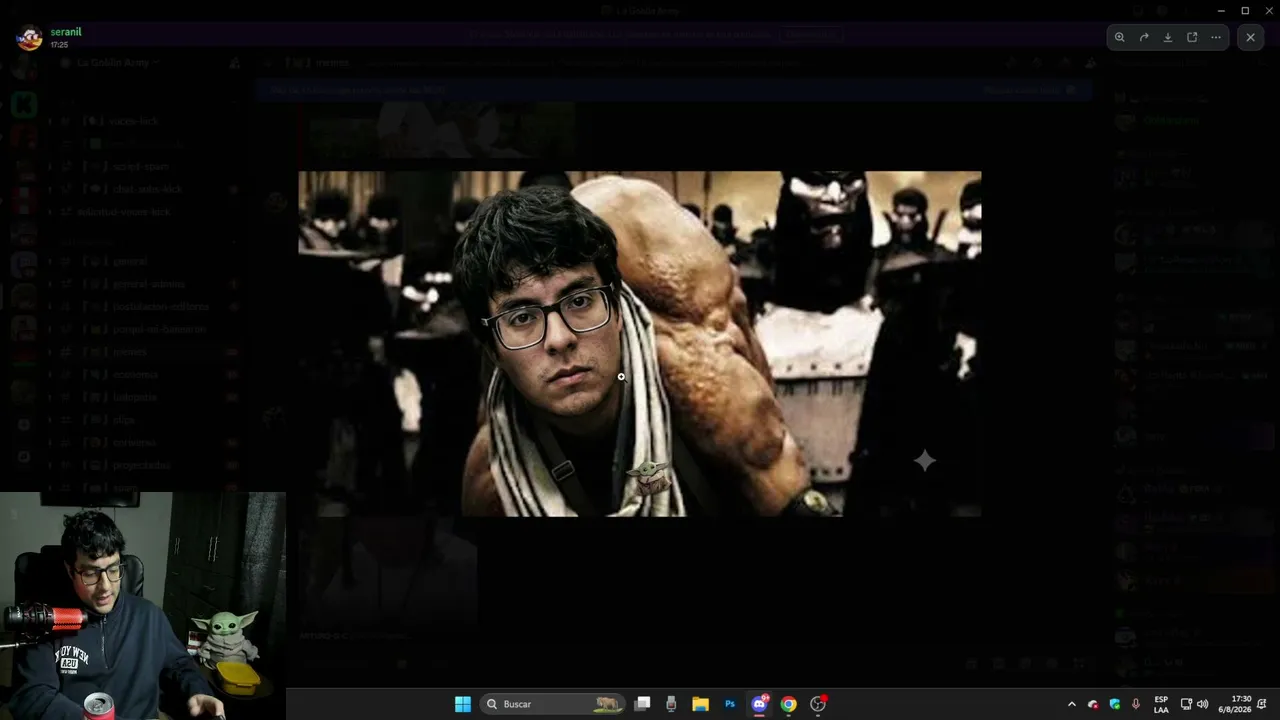Open the volume control speaker icon

(x=1202, y=704)
